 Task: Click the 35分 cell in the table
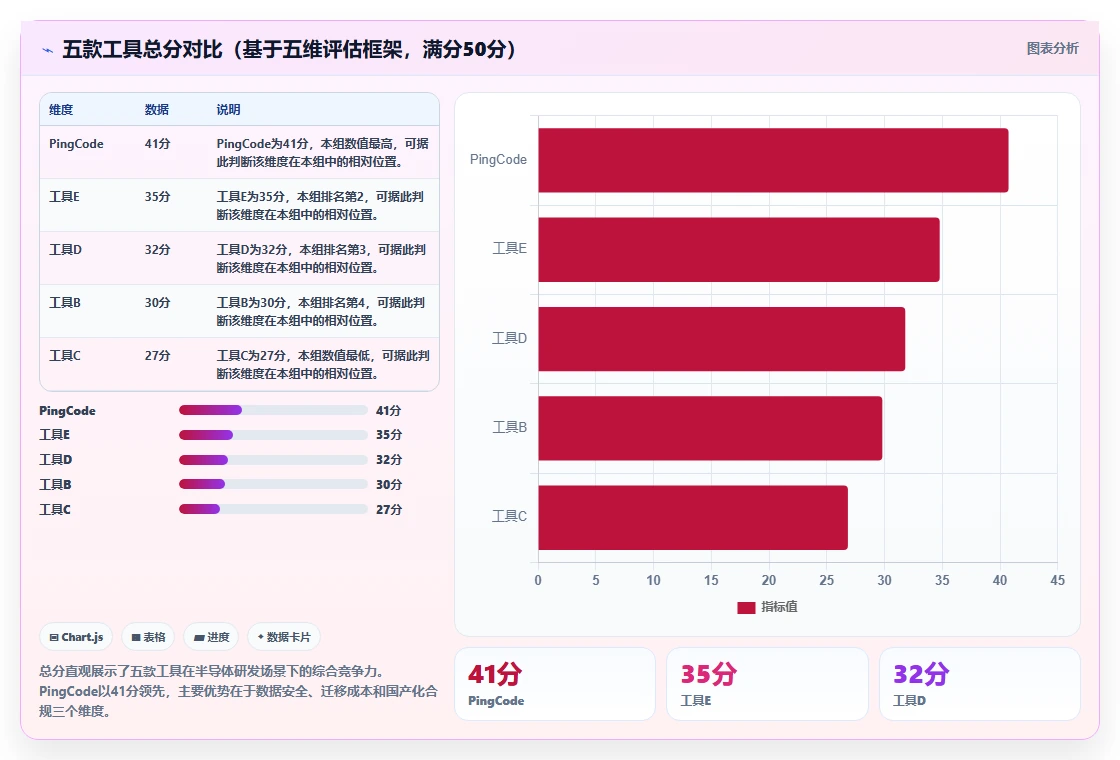157,196
